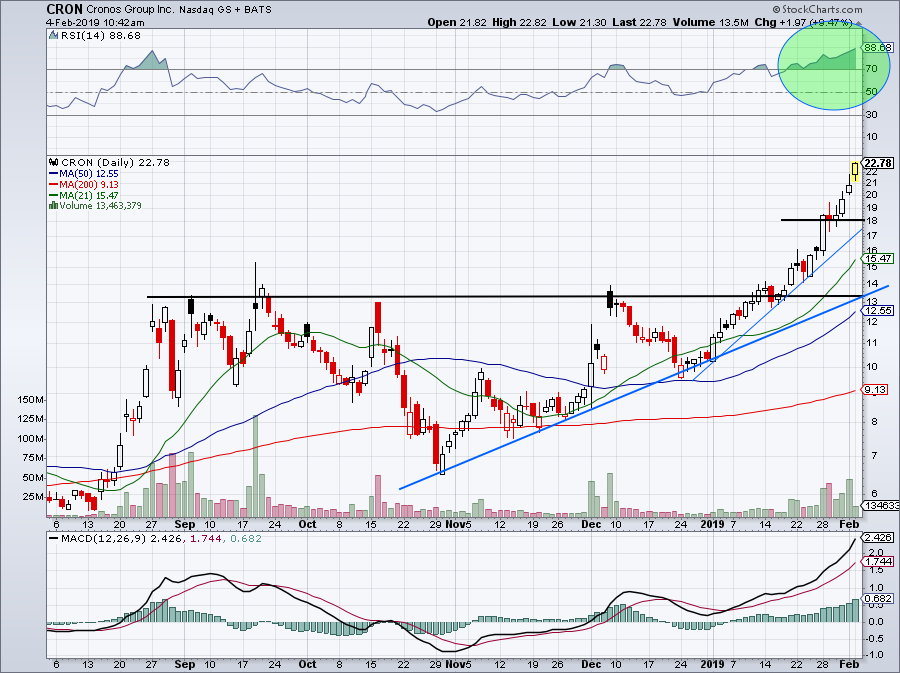Click the High 22.82 value

(x=519, y=22)
